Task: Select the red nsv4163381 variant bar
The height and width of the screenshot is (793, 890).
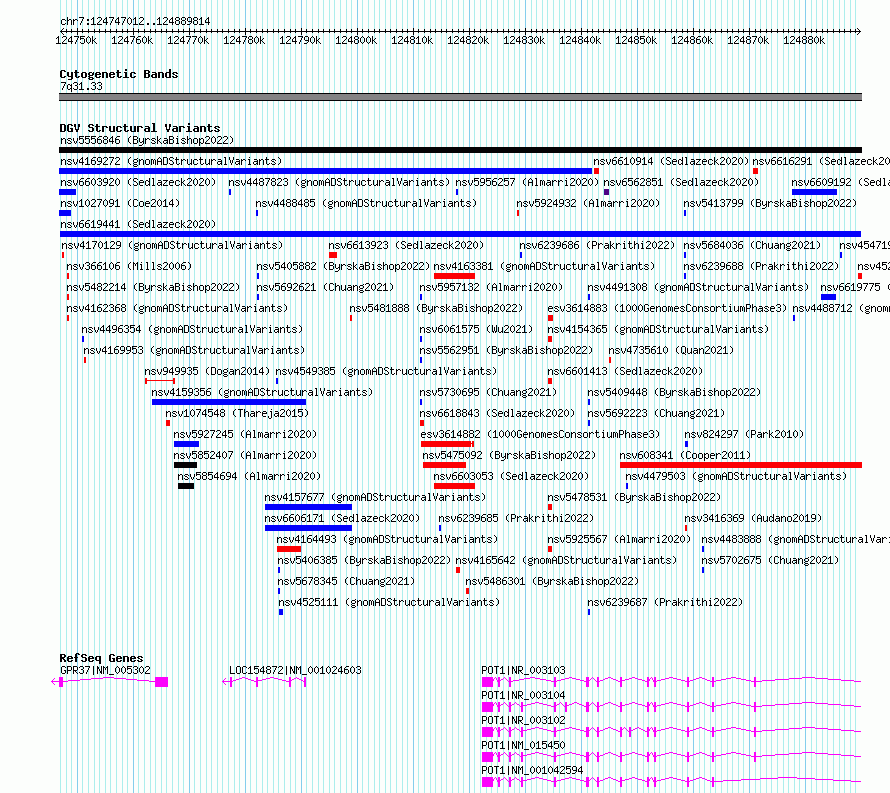Action: coord(454,276)
